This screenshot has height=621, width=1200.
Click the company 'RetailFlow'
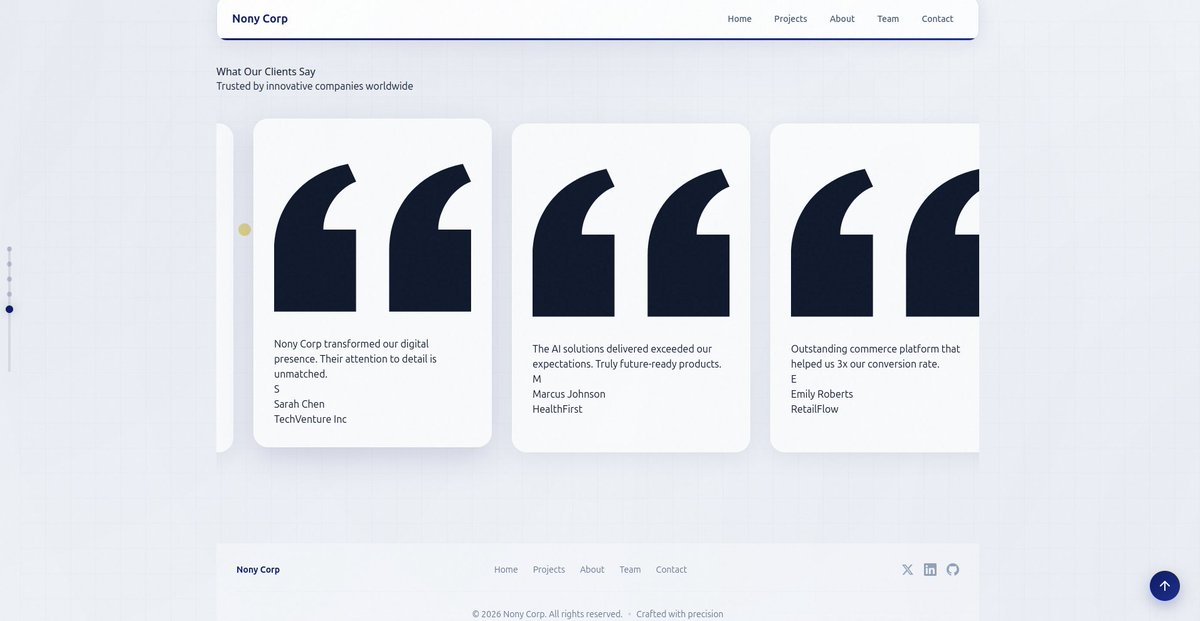(x=815, y=409)
